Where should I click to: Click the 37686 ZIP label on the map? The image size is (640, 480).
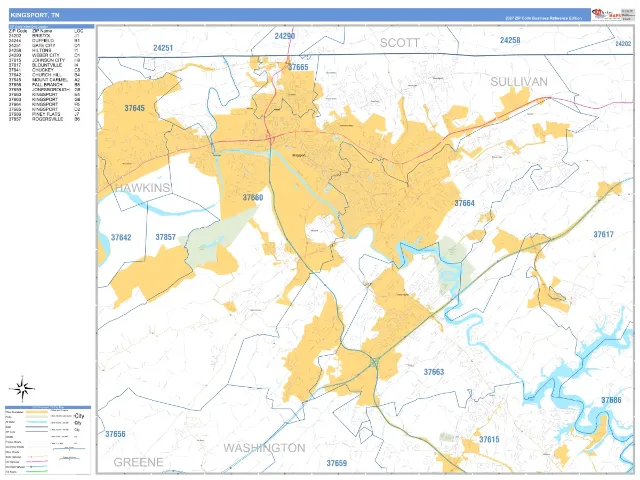(611, 400)
